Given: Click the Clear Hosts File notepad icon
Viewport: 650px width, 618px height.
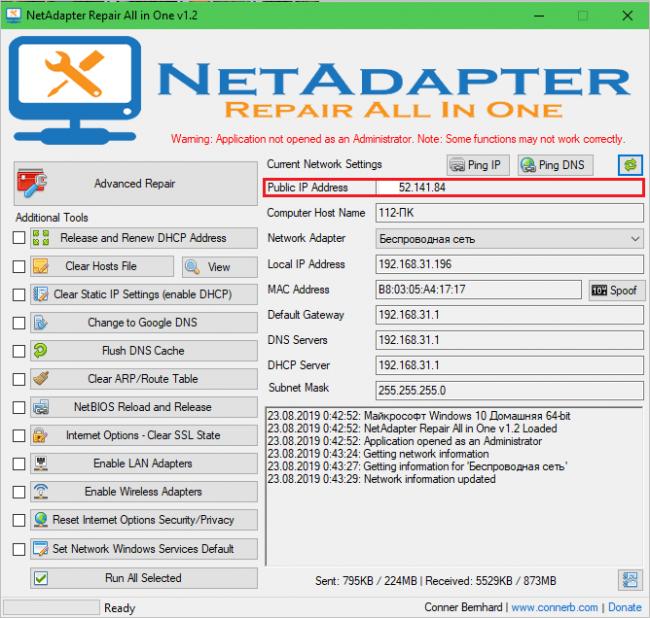Looking at the screenshot, I should 41,266.
